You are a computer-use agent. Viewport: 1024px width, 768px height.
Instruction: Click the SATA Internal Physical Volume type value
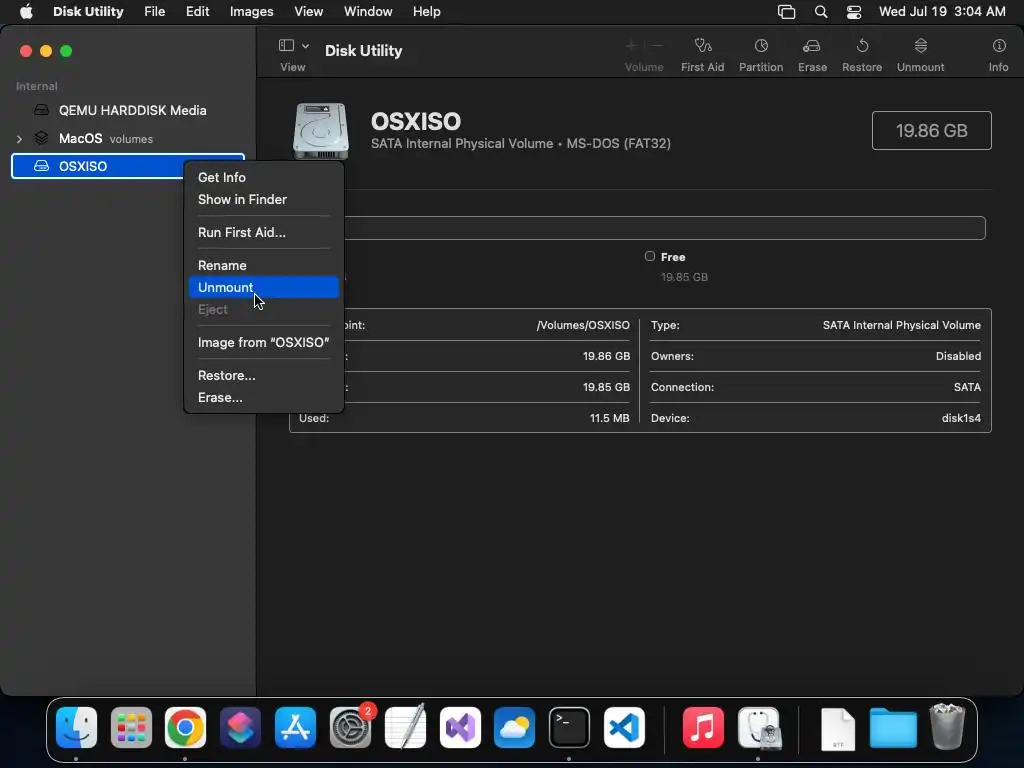coord(901,325)
